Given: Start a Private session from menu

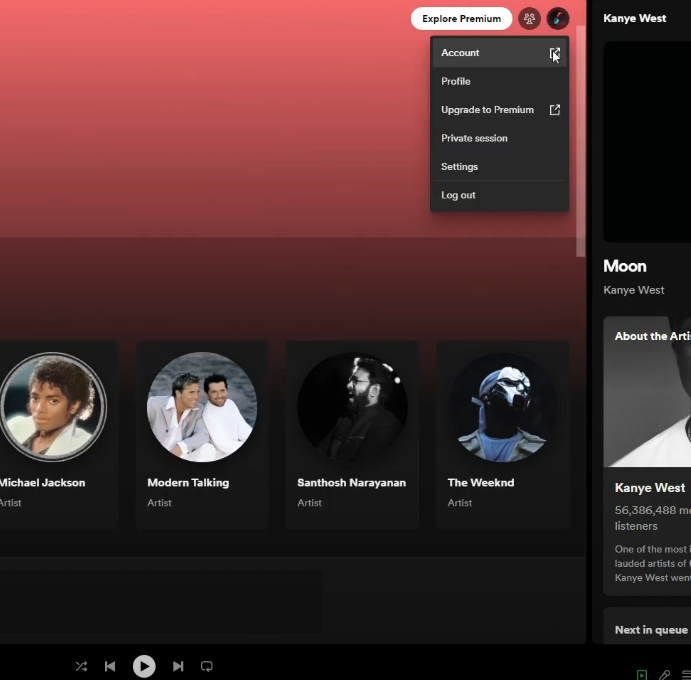Looking at the screenshot, I should (x=500, y=138).
